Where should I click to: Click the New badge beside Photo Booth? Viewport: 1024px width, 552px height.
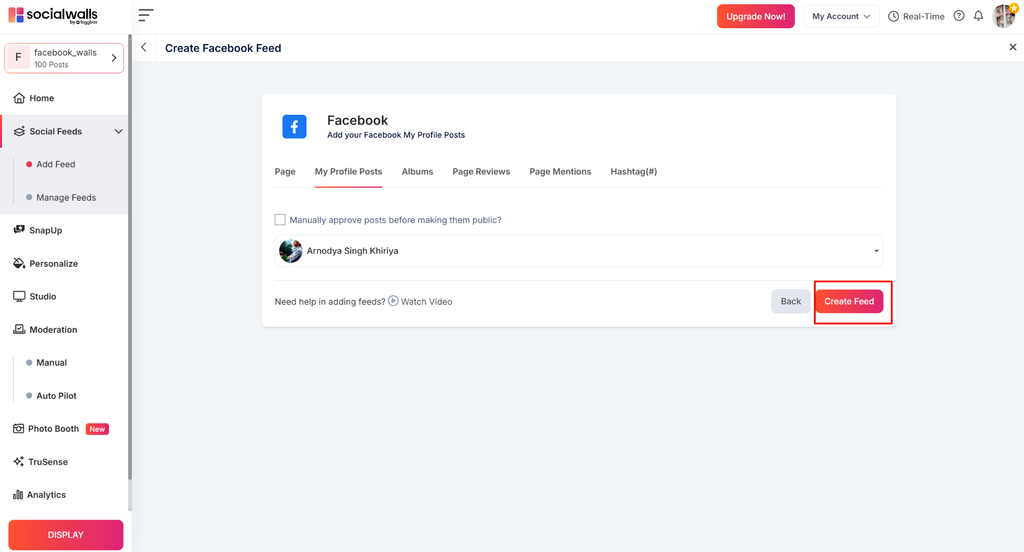pos(97,429)
